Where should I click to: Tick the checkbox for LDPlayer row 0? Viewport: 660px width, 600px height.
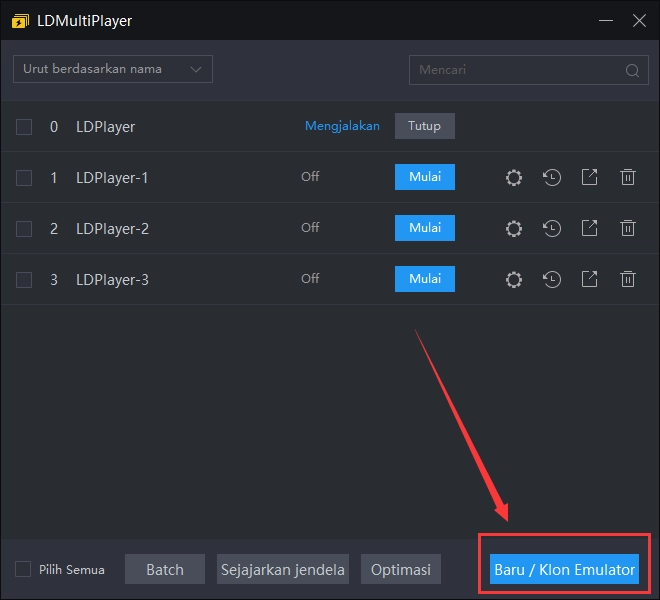24,127
